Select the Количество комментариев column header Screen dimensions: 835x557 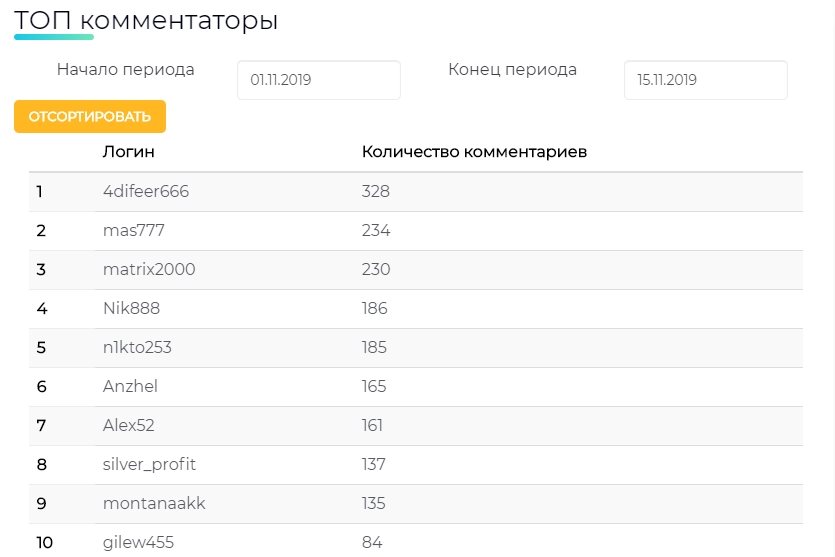click(474, 152)
